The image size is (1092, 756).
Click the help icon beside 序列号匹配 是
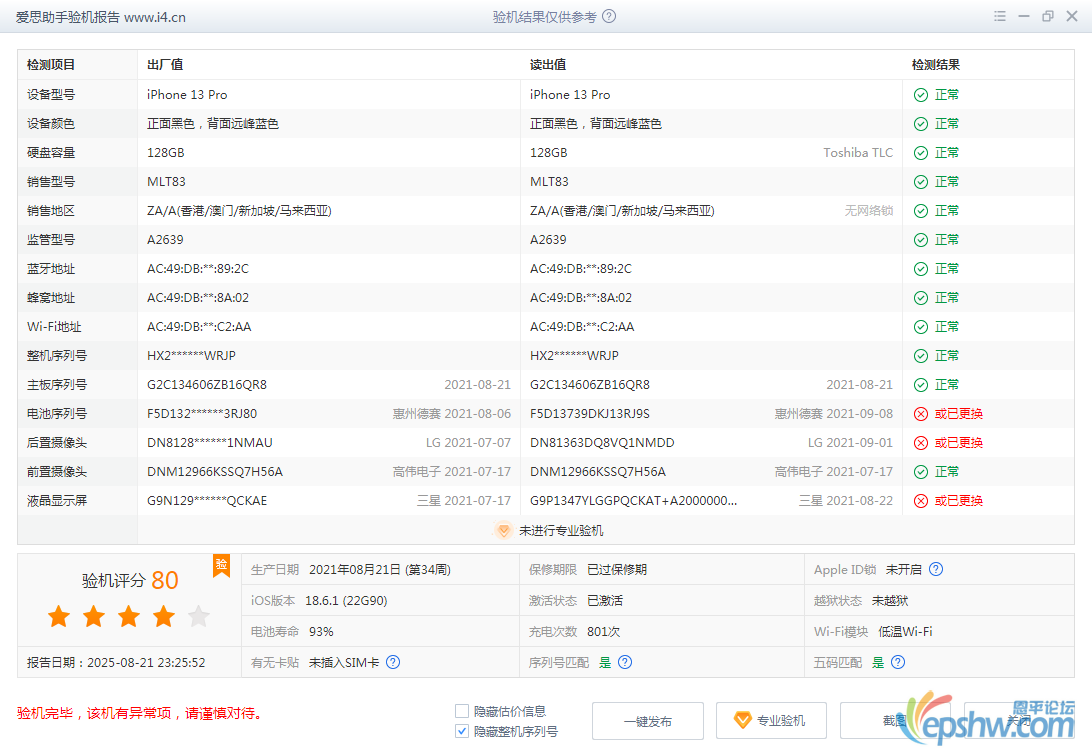pos(625,662)
